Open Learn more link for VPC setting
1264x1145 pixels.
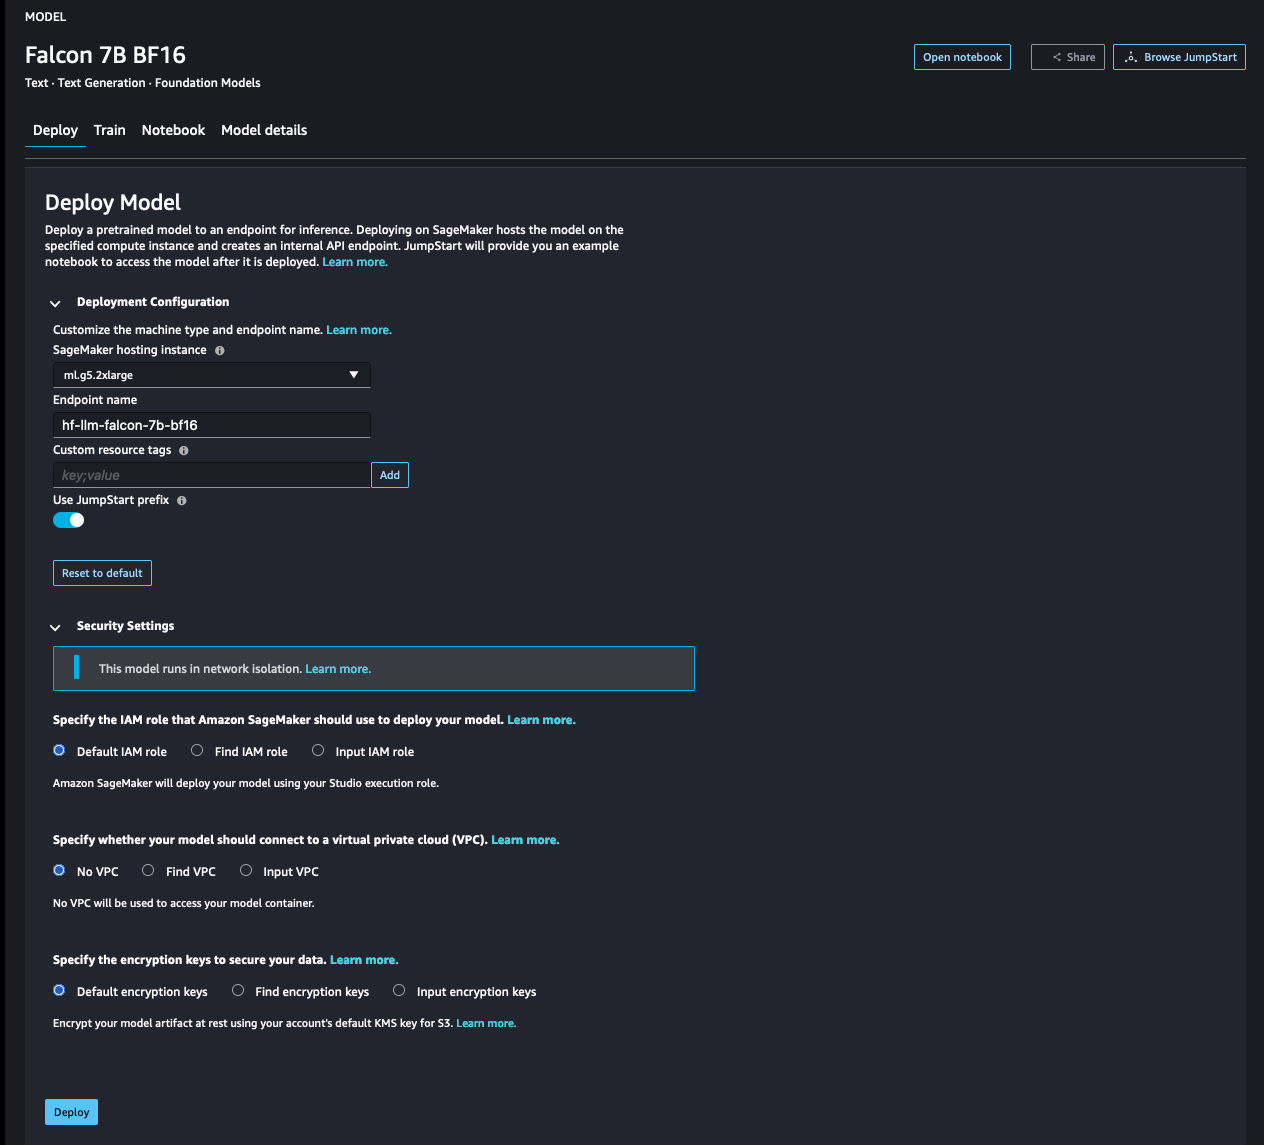525,840
